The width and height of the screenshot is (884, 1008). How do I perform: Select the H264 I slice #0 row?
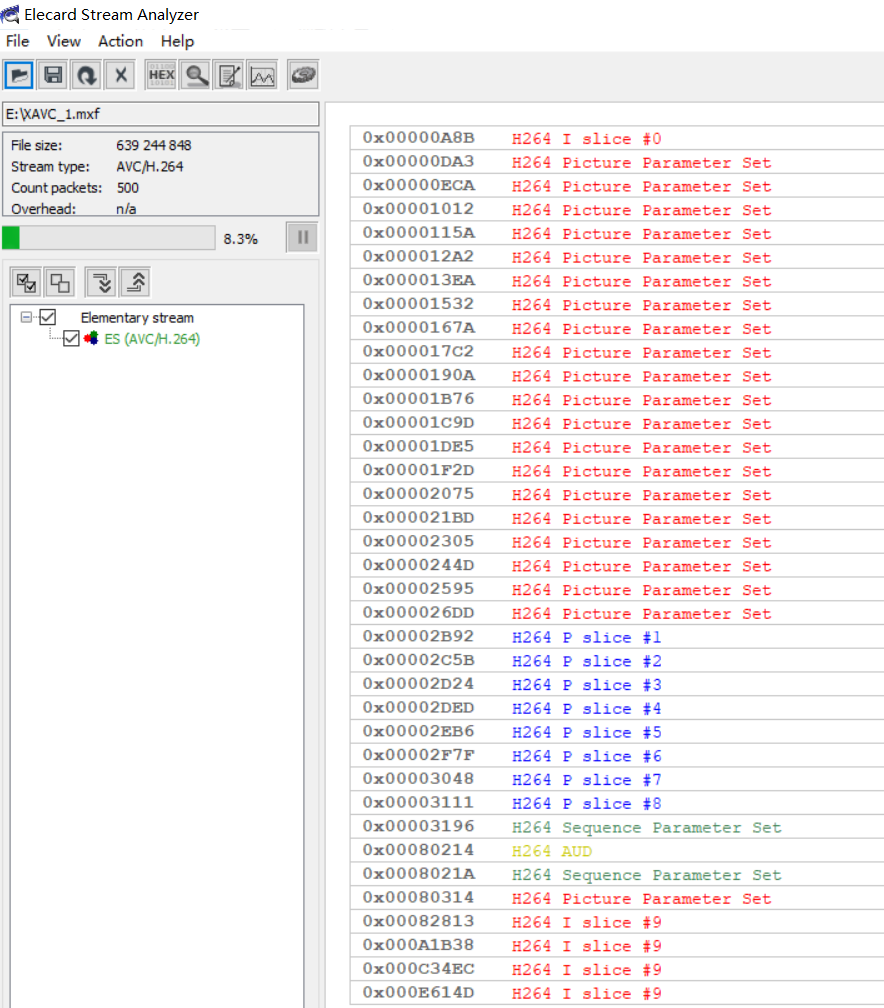click(617, 138)
